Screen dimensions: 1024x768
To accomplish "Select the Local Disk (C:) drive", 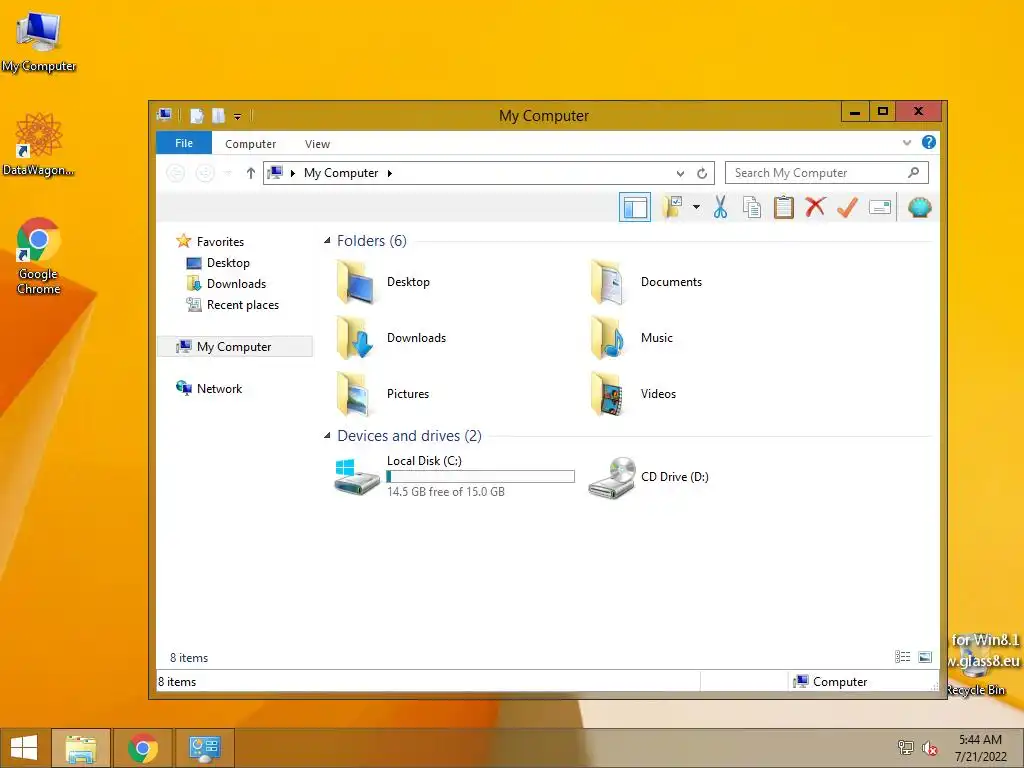I will [454, 477].
